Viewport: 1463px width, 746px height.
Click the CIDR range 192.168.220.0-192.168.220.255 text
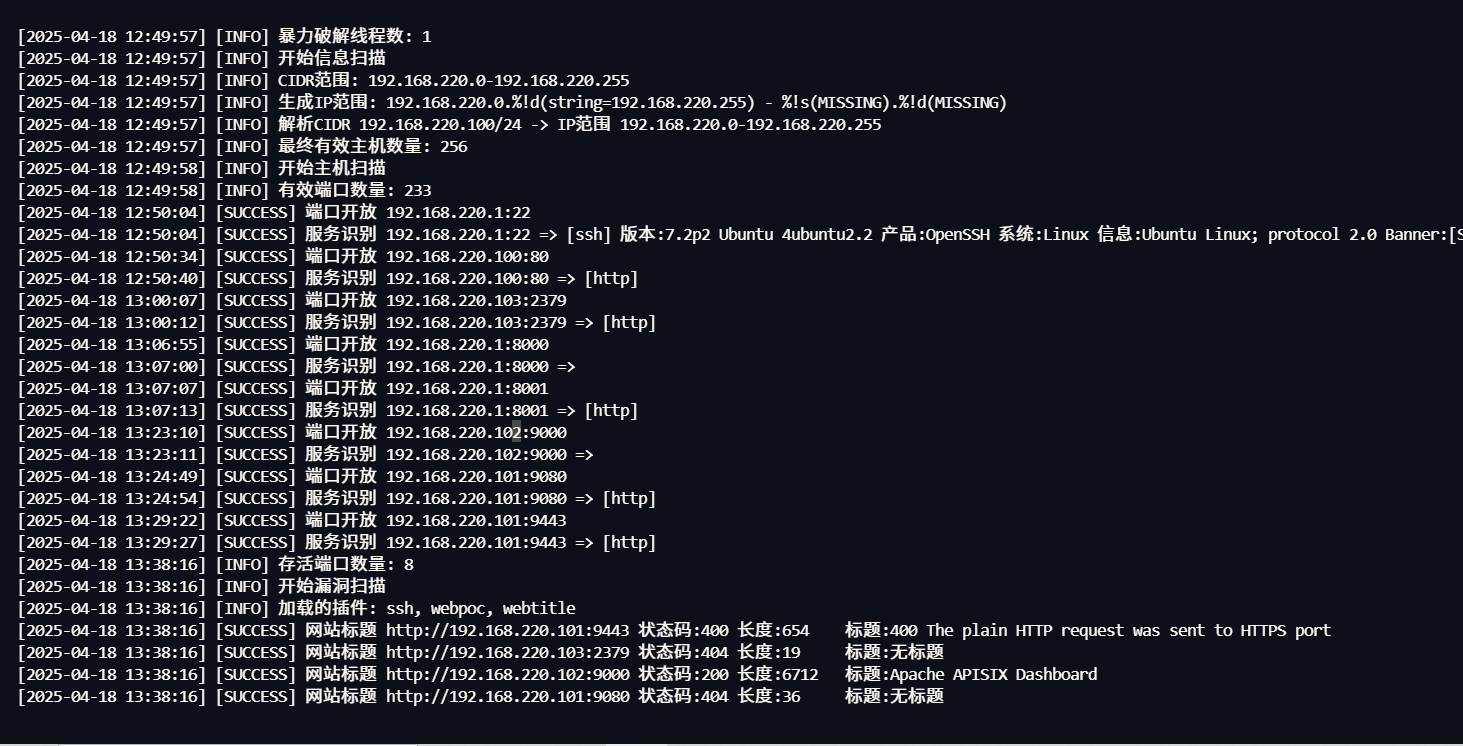498,80
